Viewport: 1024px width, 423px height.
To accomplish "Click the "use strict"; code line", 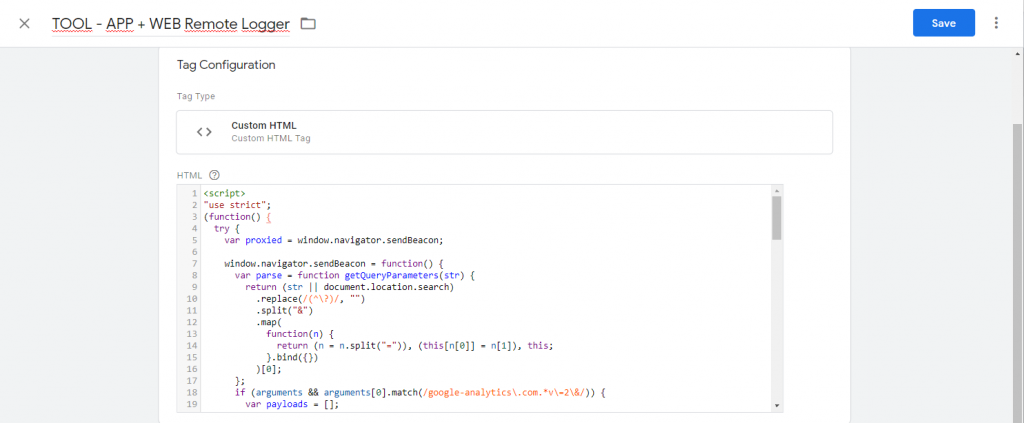I will (237, 205).
